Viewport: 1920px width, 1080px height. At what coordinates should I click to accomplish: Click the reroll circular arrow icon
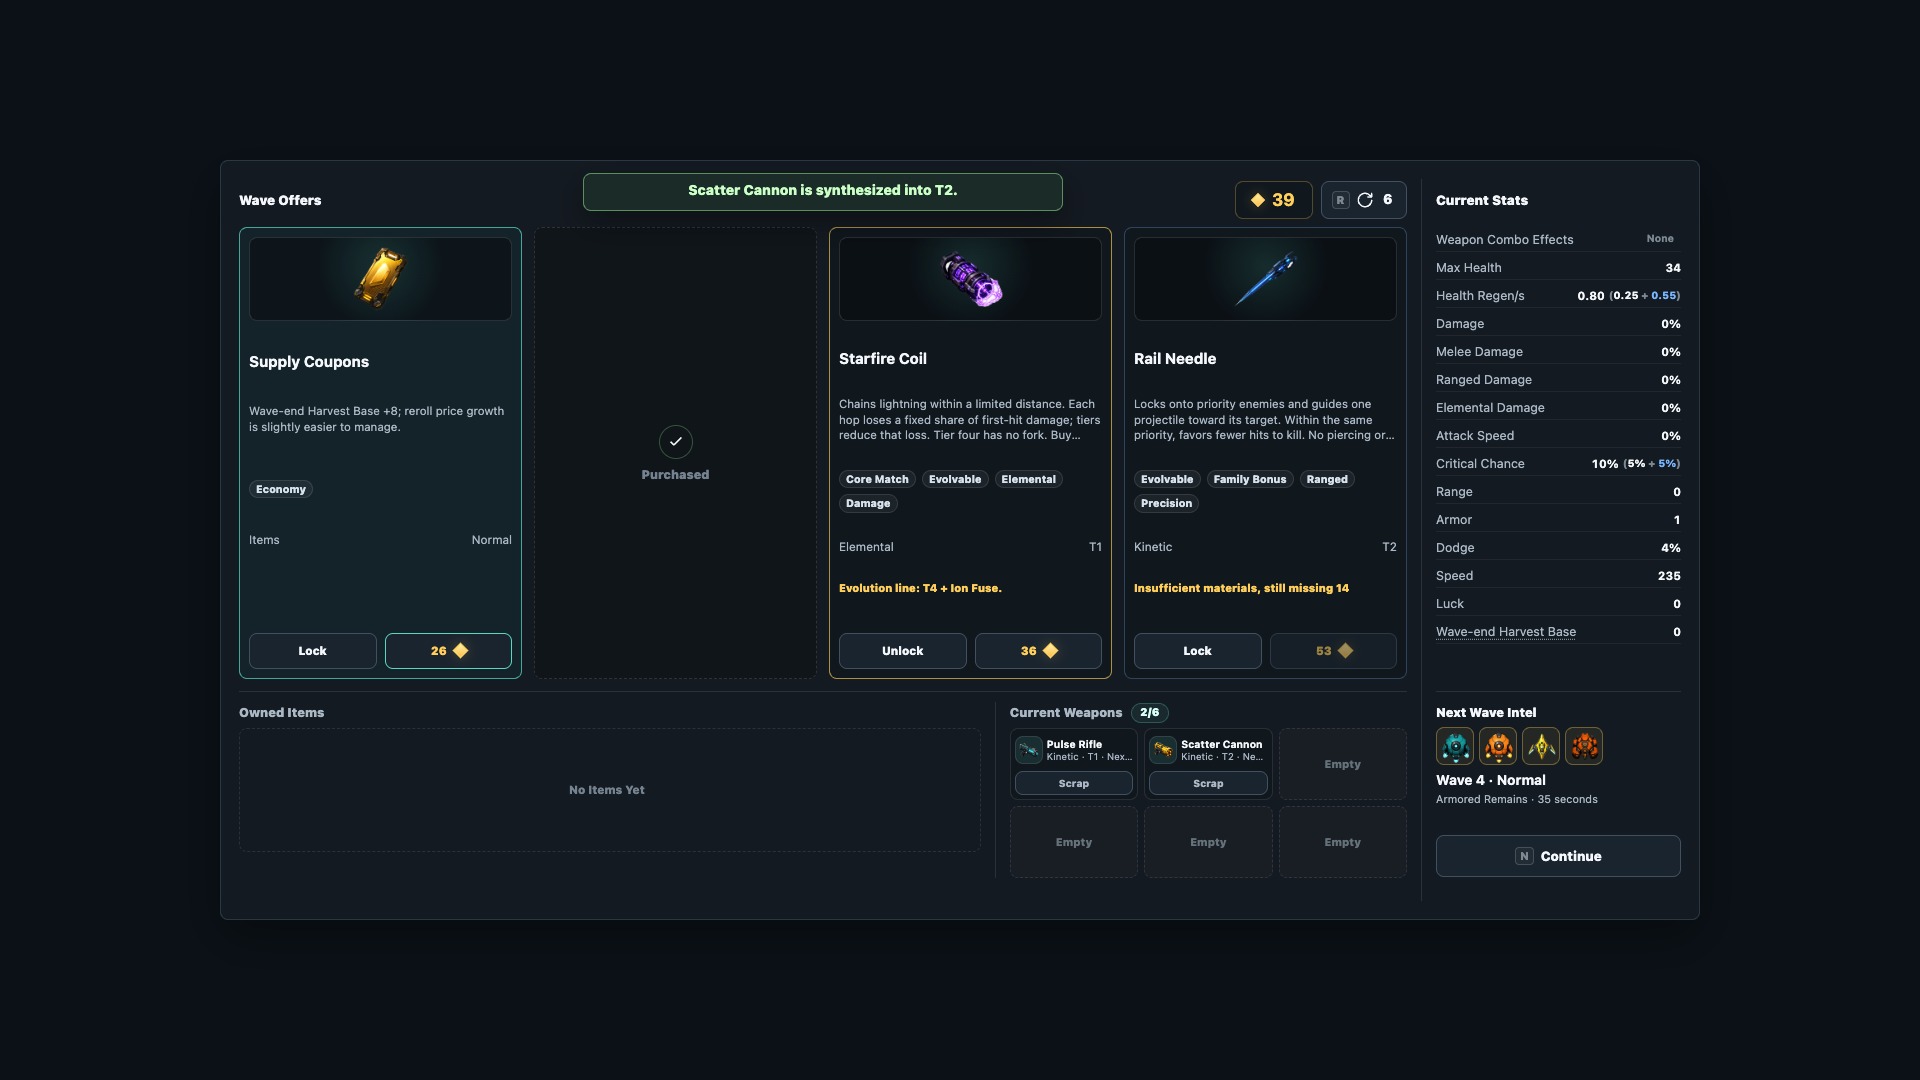1365,200
